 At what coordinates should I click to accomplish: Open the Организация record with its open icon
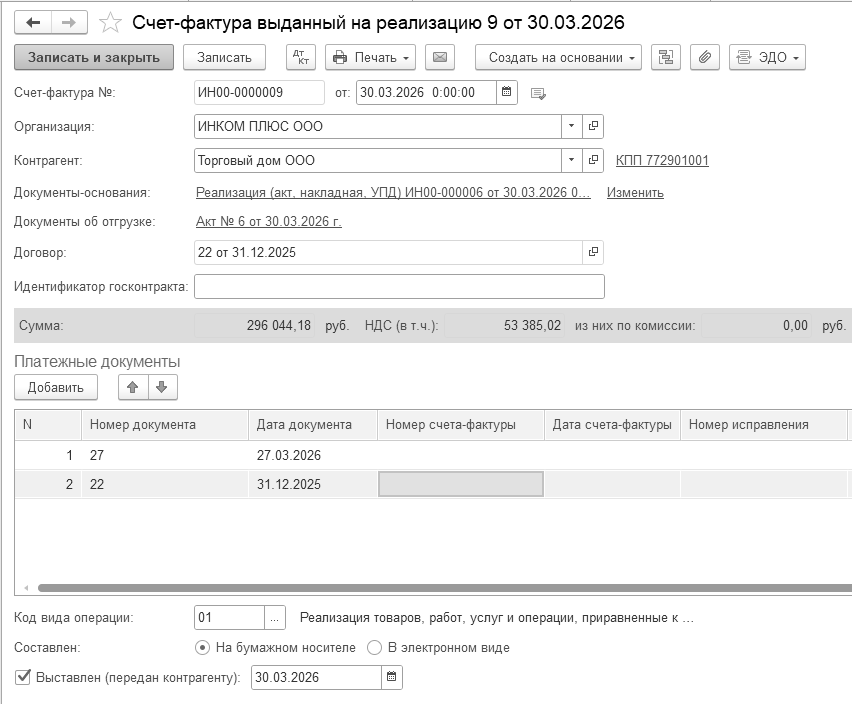coord(593,126)
